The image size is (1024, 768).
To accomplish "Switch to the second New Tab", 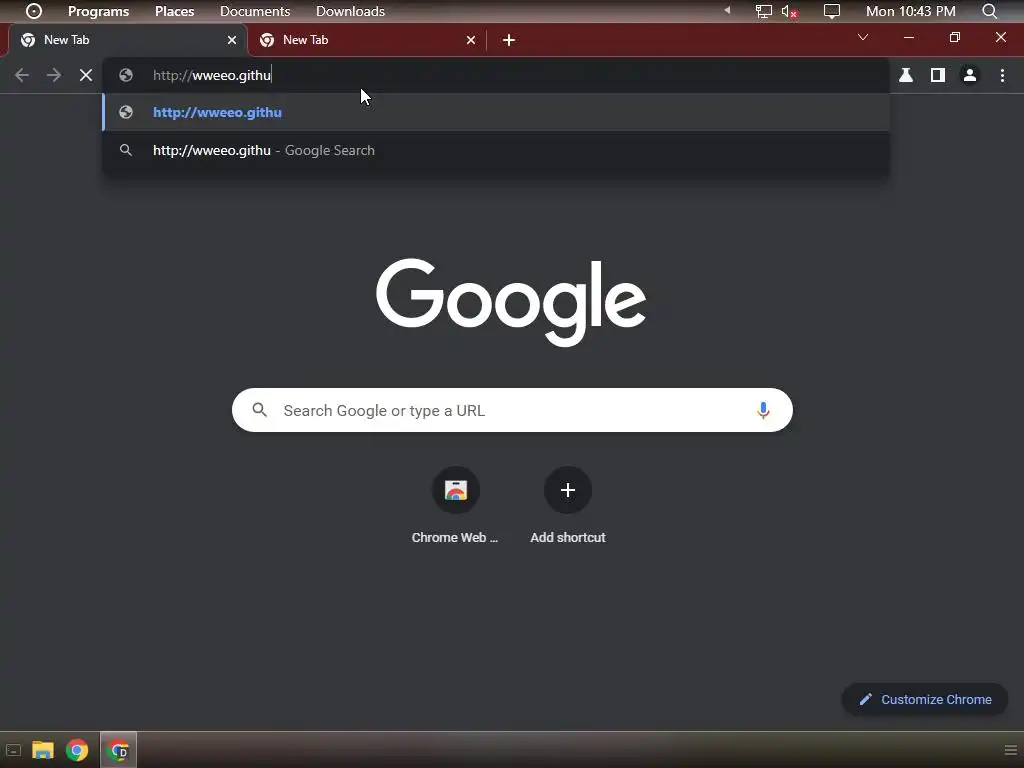I will click(x=366, y=40).
